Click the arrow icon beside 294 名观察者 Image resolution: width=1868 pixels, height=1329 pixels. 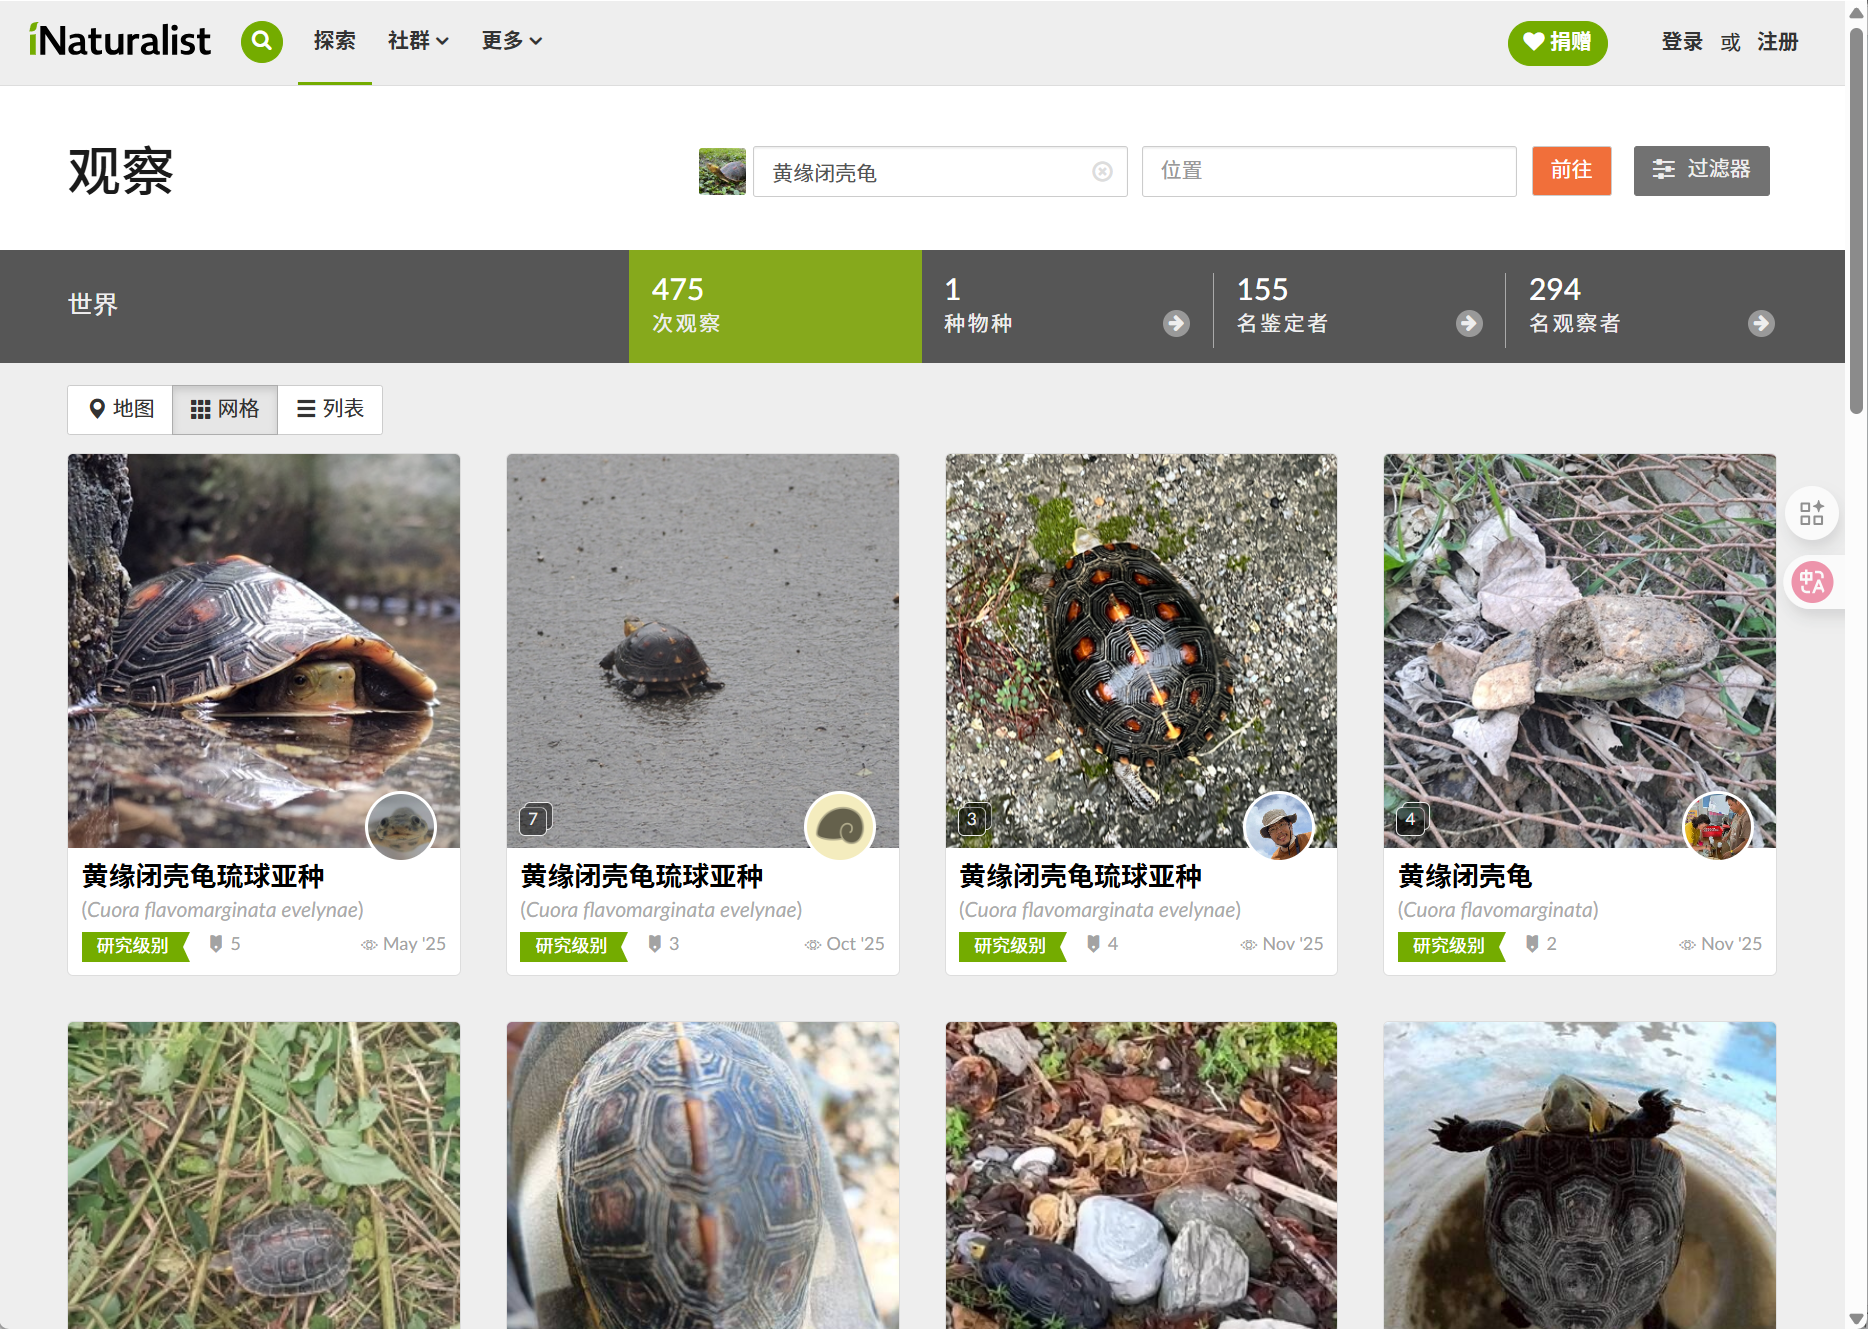pyautogui.click(x=1761, y=323)
